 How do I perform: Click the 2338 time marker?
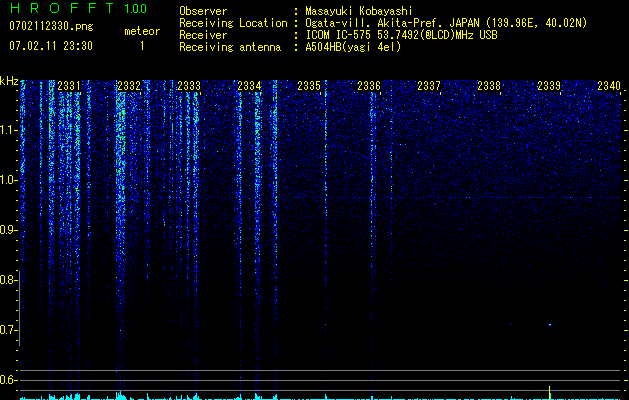tap(489, 86)
